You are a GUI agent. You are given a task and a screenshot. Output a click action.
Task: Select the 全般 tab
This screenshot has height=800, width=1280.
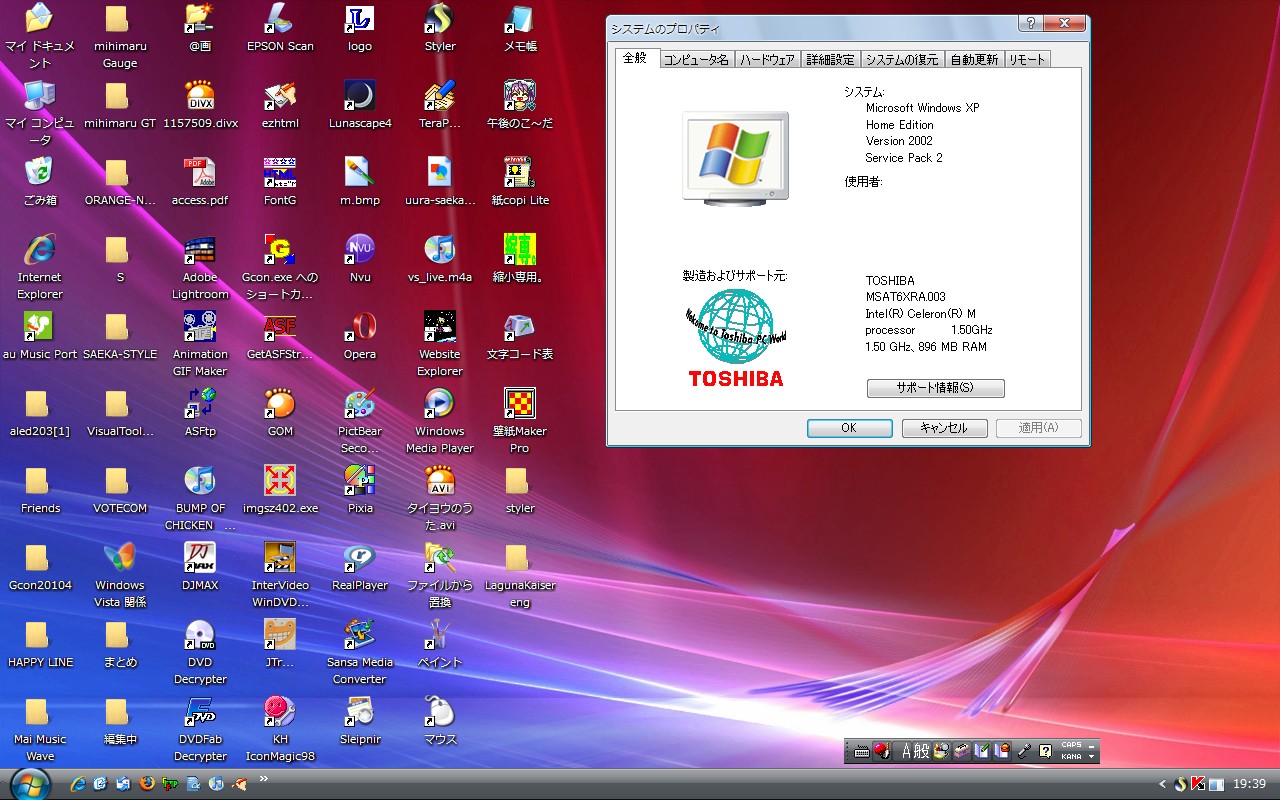point(636,58)
